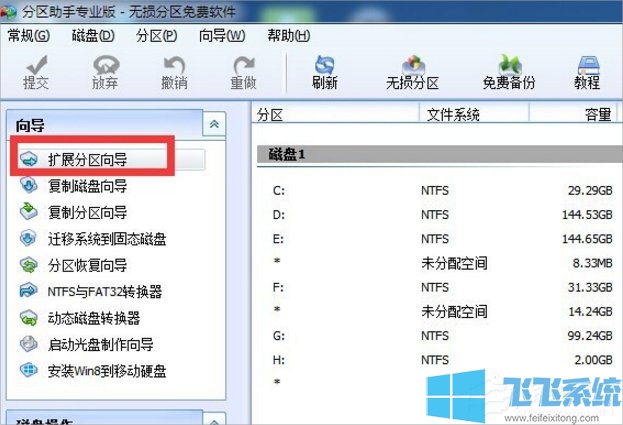Open the 无损分区 tool icon
Image resolution: width=623 pixels, height=425 pixels.
[413, 70]
